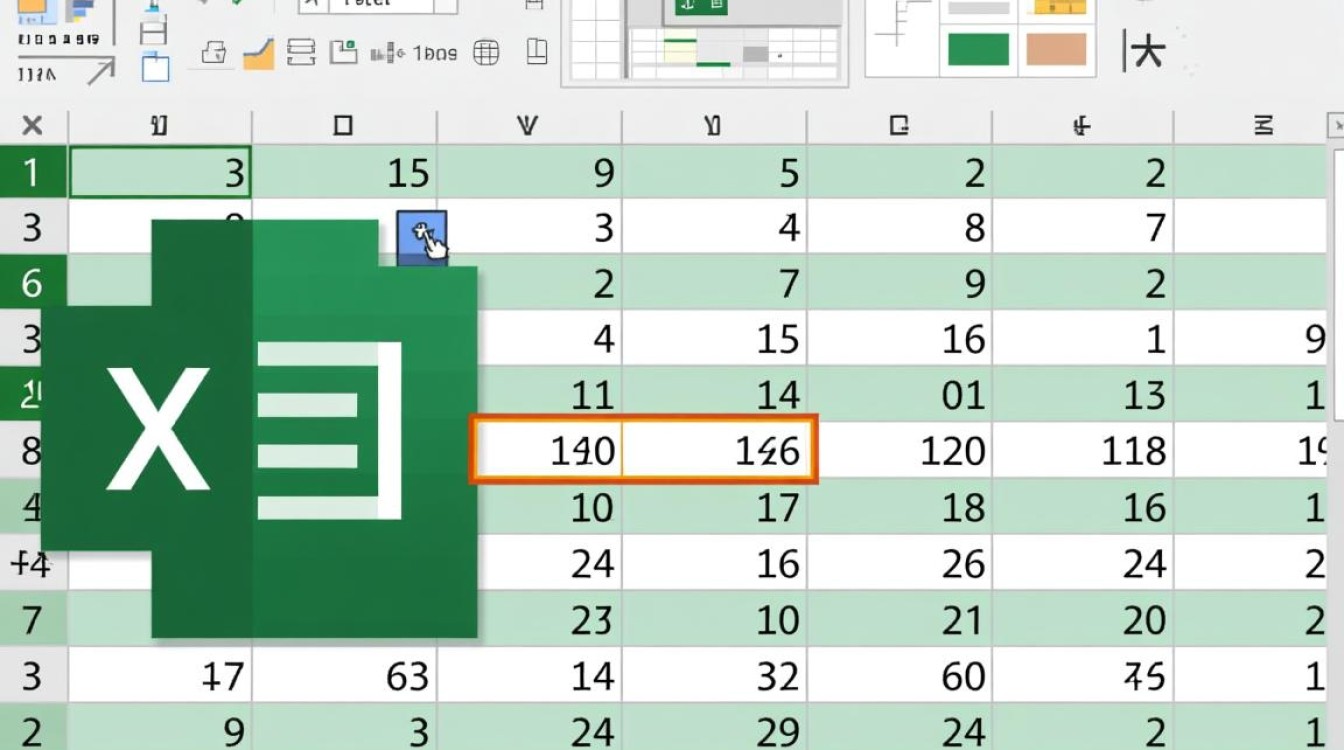The image size is (1344, 750).
Task: Click the blue-outlined square icon
Action: tap(155, 69)
